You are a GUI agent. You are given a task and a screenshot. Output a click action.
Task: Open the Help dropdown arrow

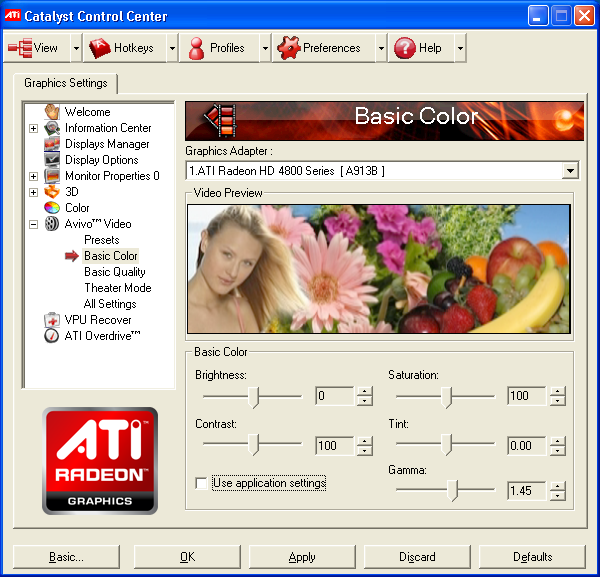[x=460, y=48]
